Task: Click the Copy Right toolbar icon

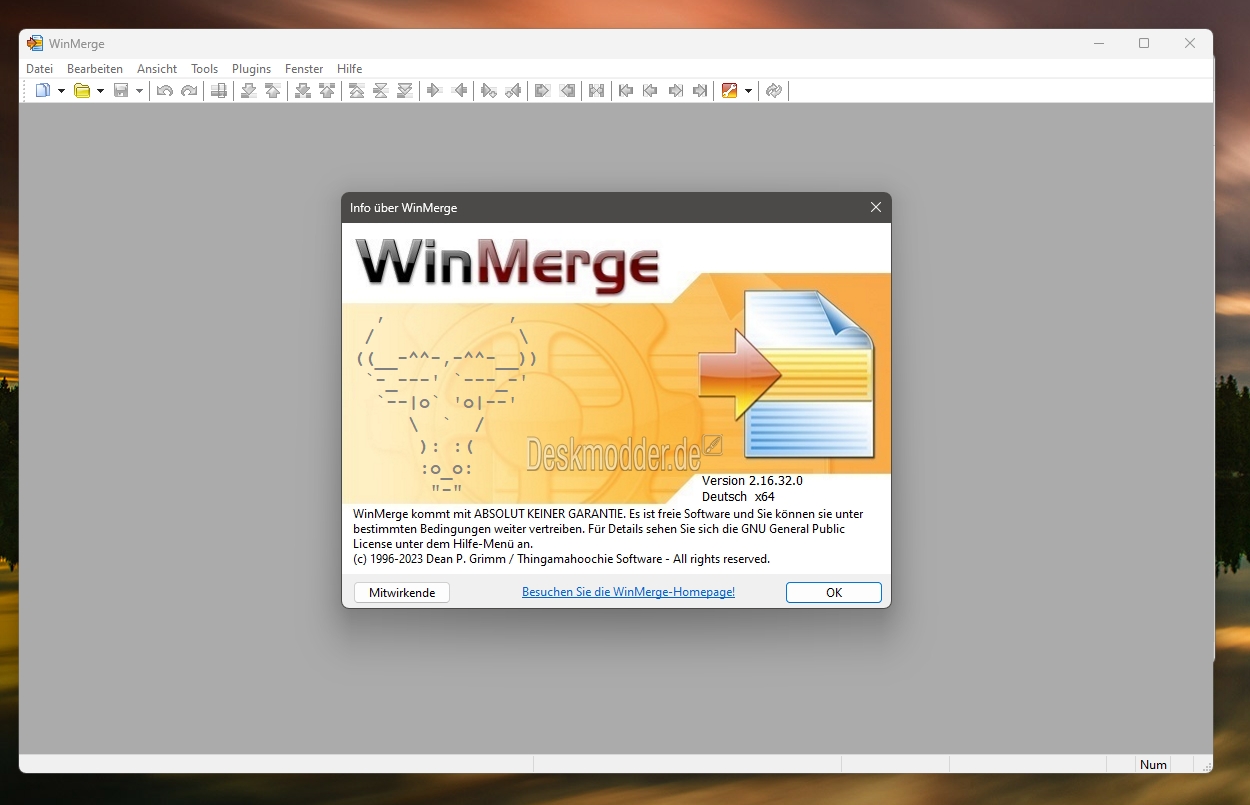Action: (435, 91)
